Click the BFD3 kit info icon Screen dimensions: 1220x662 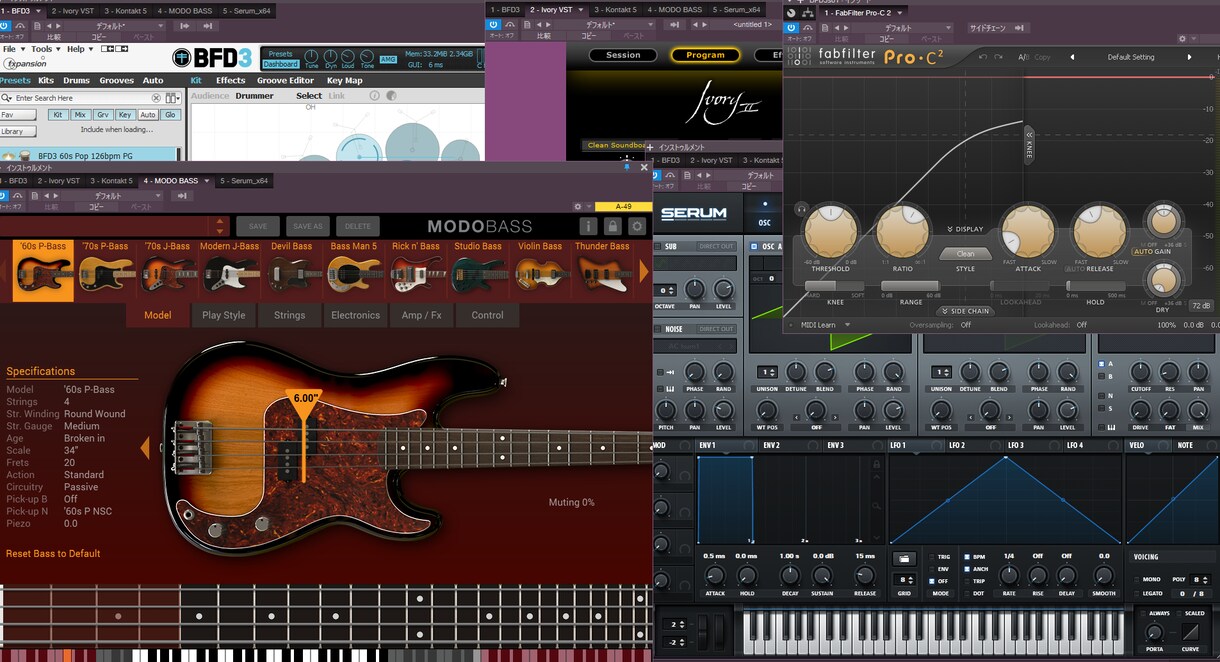[375, 96]
